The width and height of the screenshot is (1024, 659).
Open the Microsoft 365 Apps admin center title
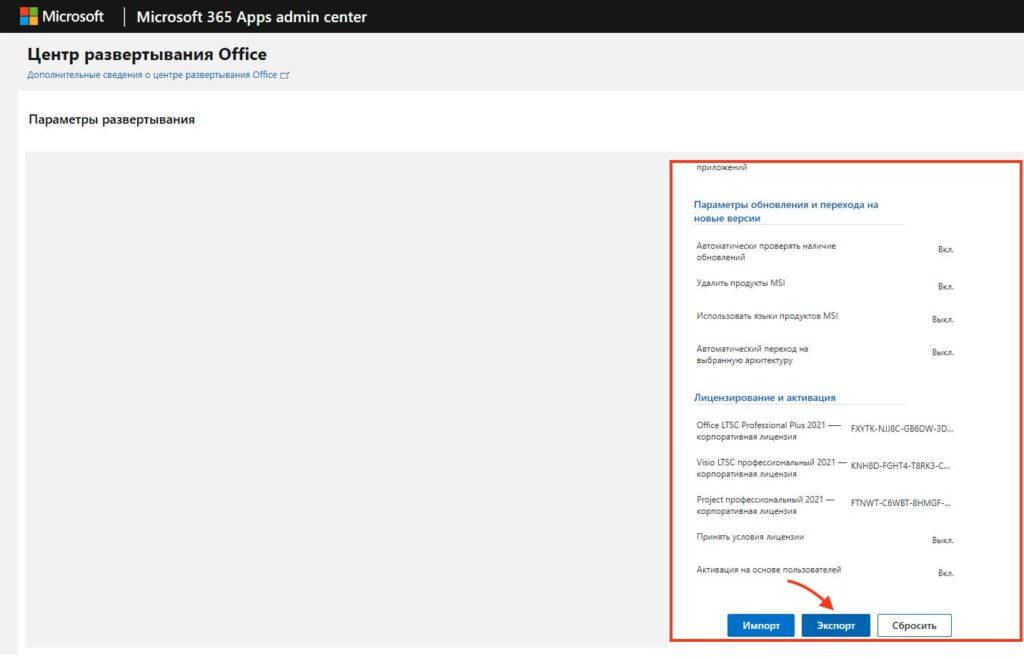coord(251,17)
